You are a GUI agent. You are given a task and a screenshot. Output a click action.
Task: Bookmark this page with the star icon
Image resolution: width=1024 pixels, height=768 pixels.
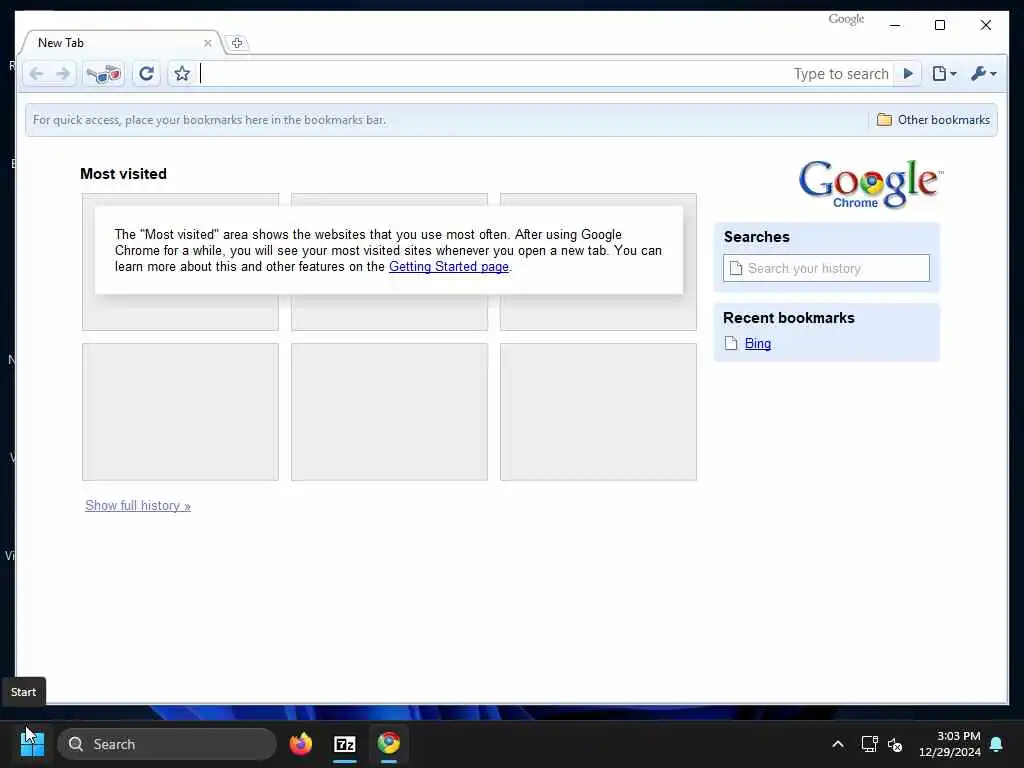click(182, 74)
